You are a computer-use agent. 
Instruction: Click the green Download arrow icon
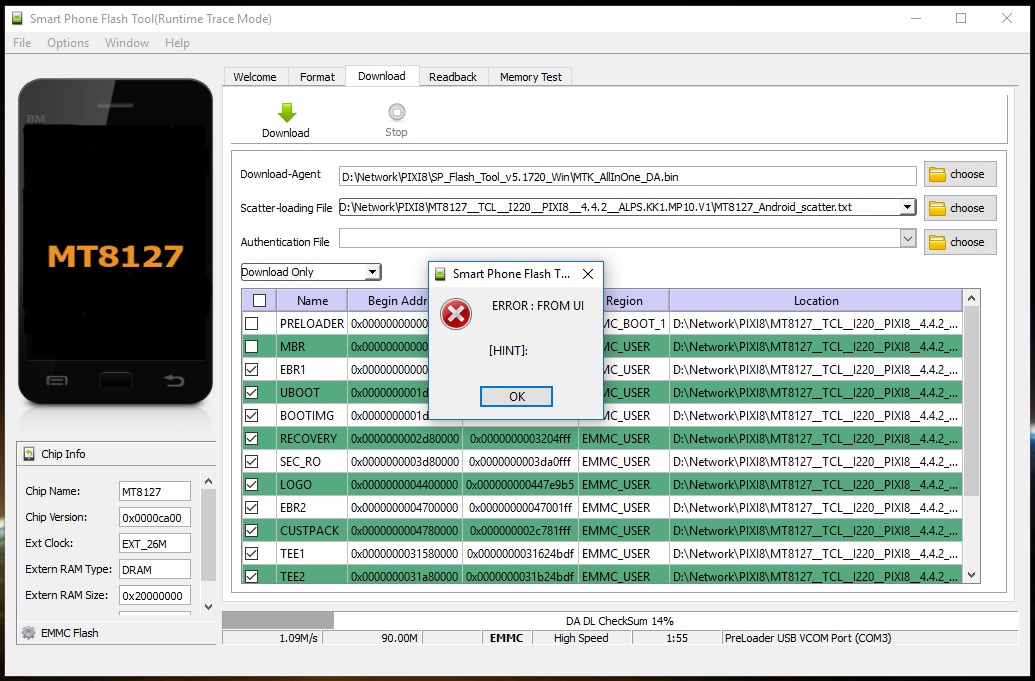286,112
